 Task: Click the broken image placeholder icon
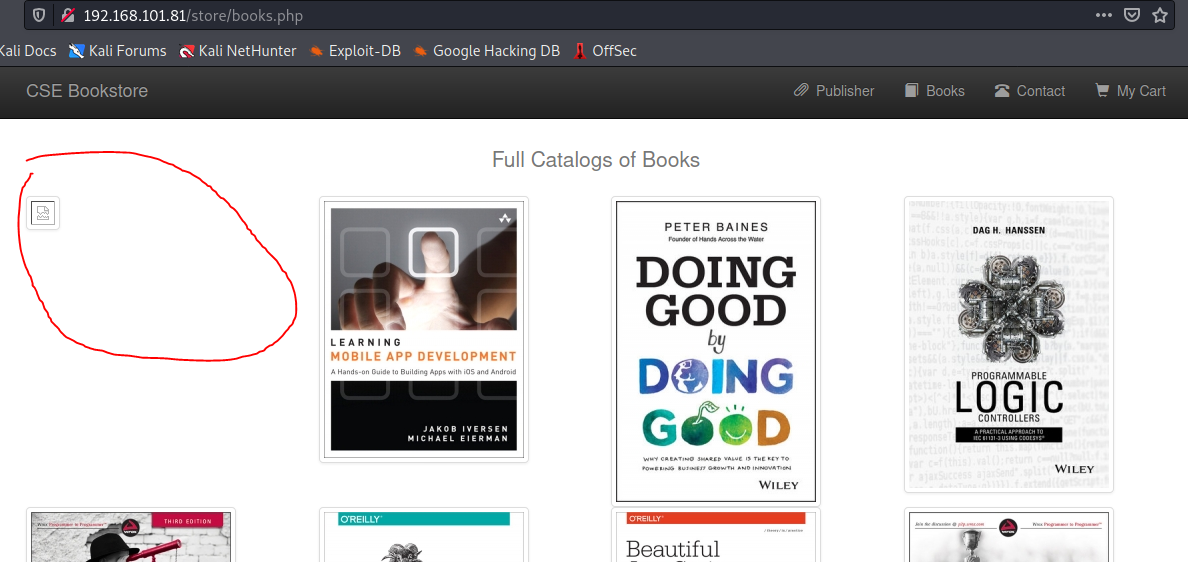coord(43,212)
